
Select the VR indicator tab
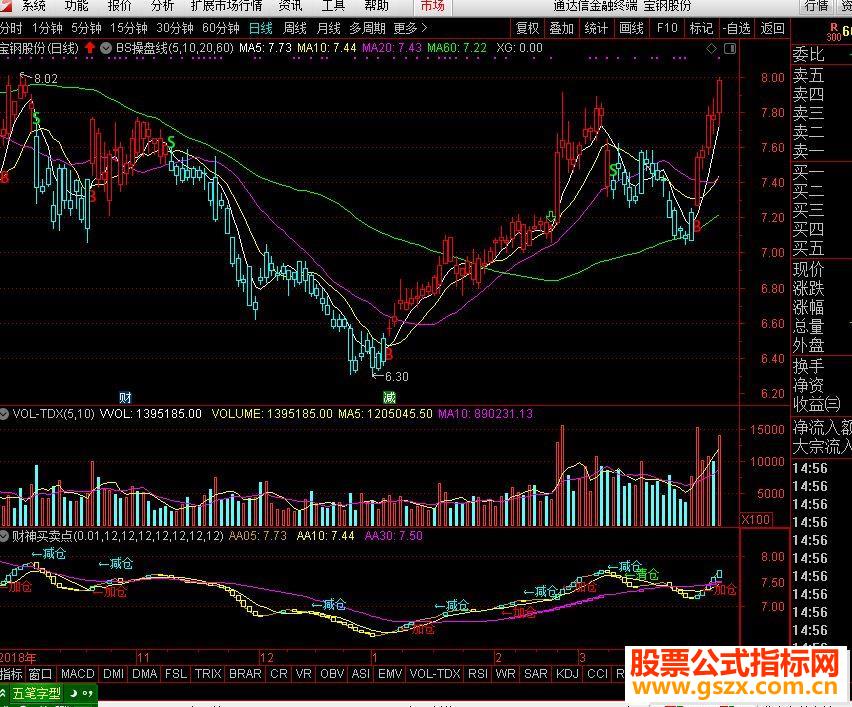pos(304,674)
